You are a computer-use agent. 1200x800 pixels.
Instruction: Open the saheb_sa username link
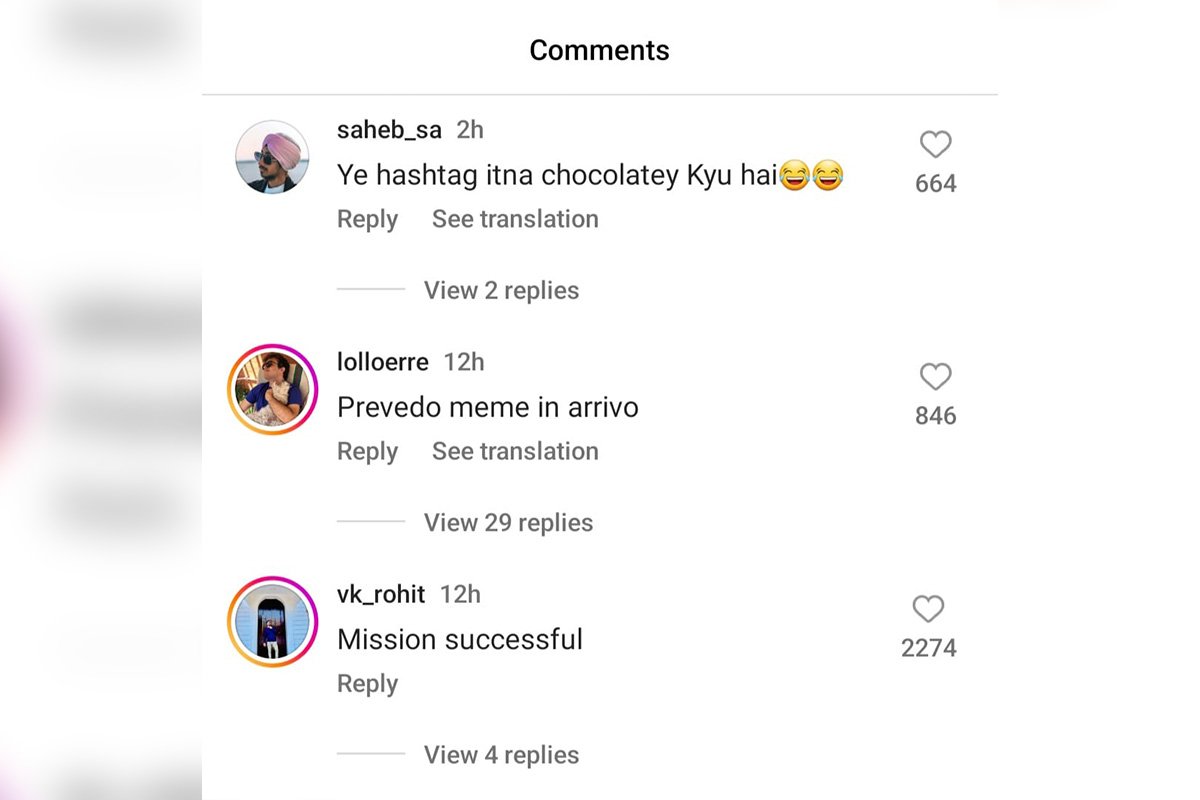click(x=389, y=130)
